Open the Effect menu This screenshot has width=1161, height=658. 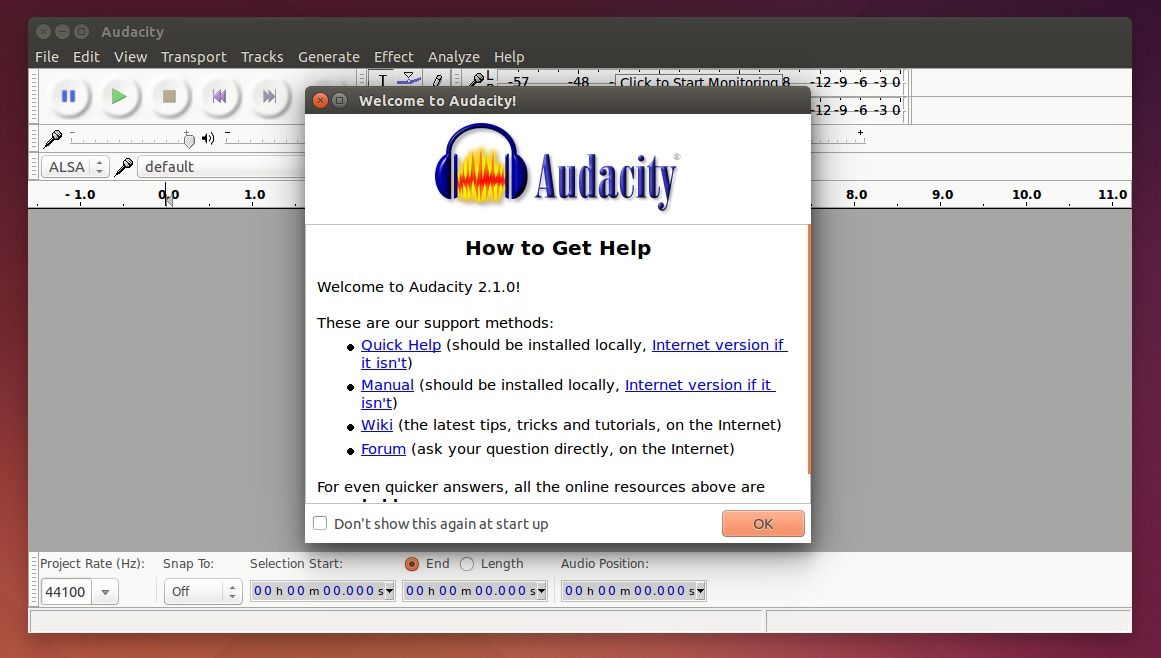(393, 57)
